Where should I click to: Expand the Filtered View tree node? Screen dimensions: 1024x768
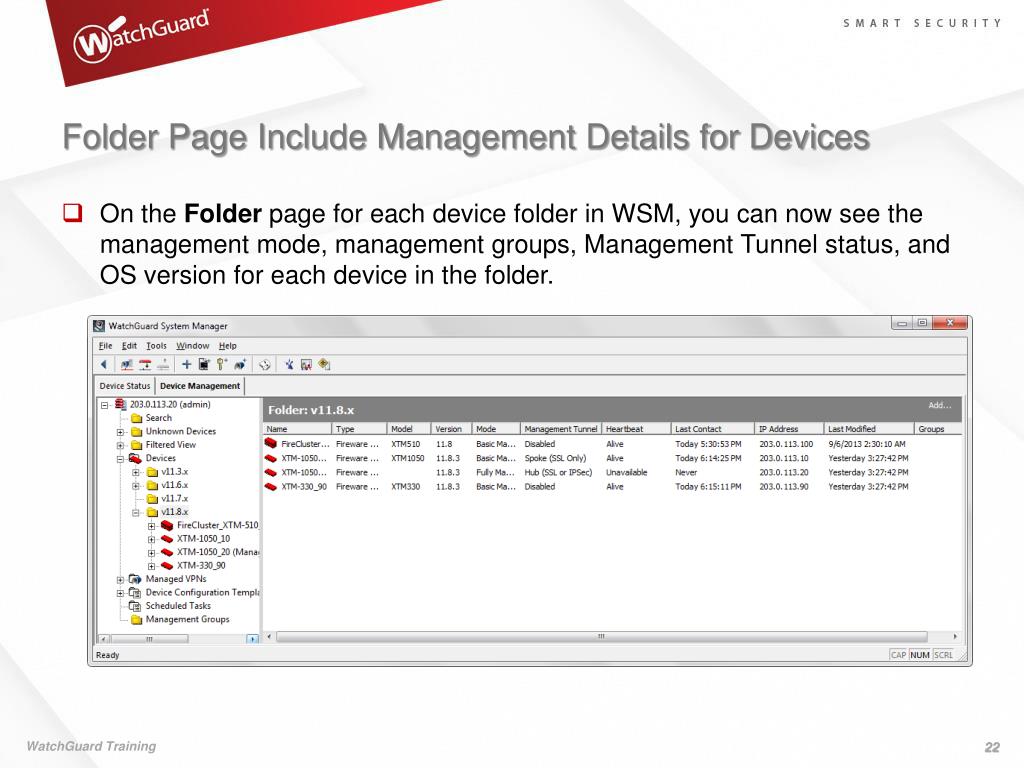tap(120, 445)
